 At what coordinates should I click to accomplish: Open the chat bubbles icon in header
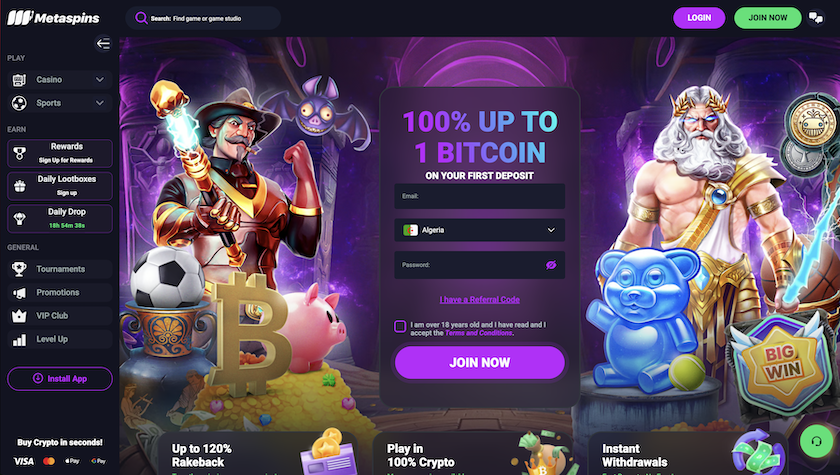point(816,18)
